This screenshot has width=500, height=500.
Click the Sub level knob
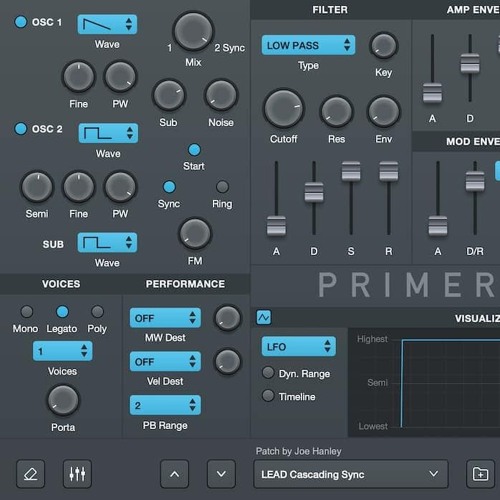(x=169, y=95)
